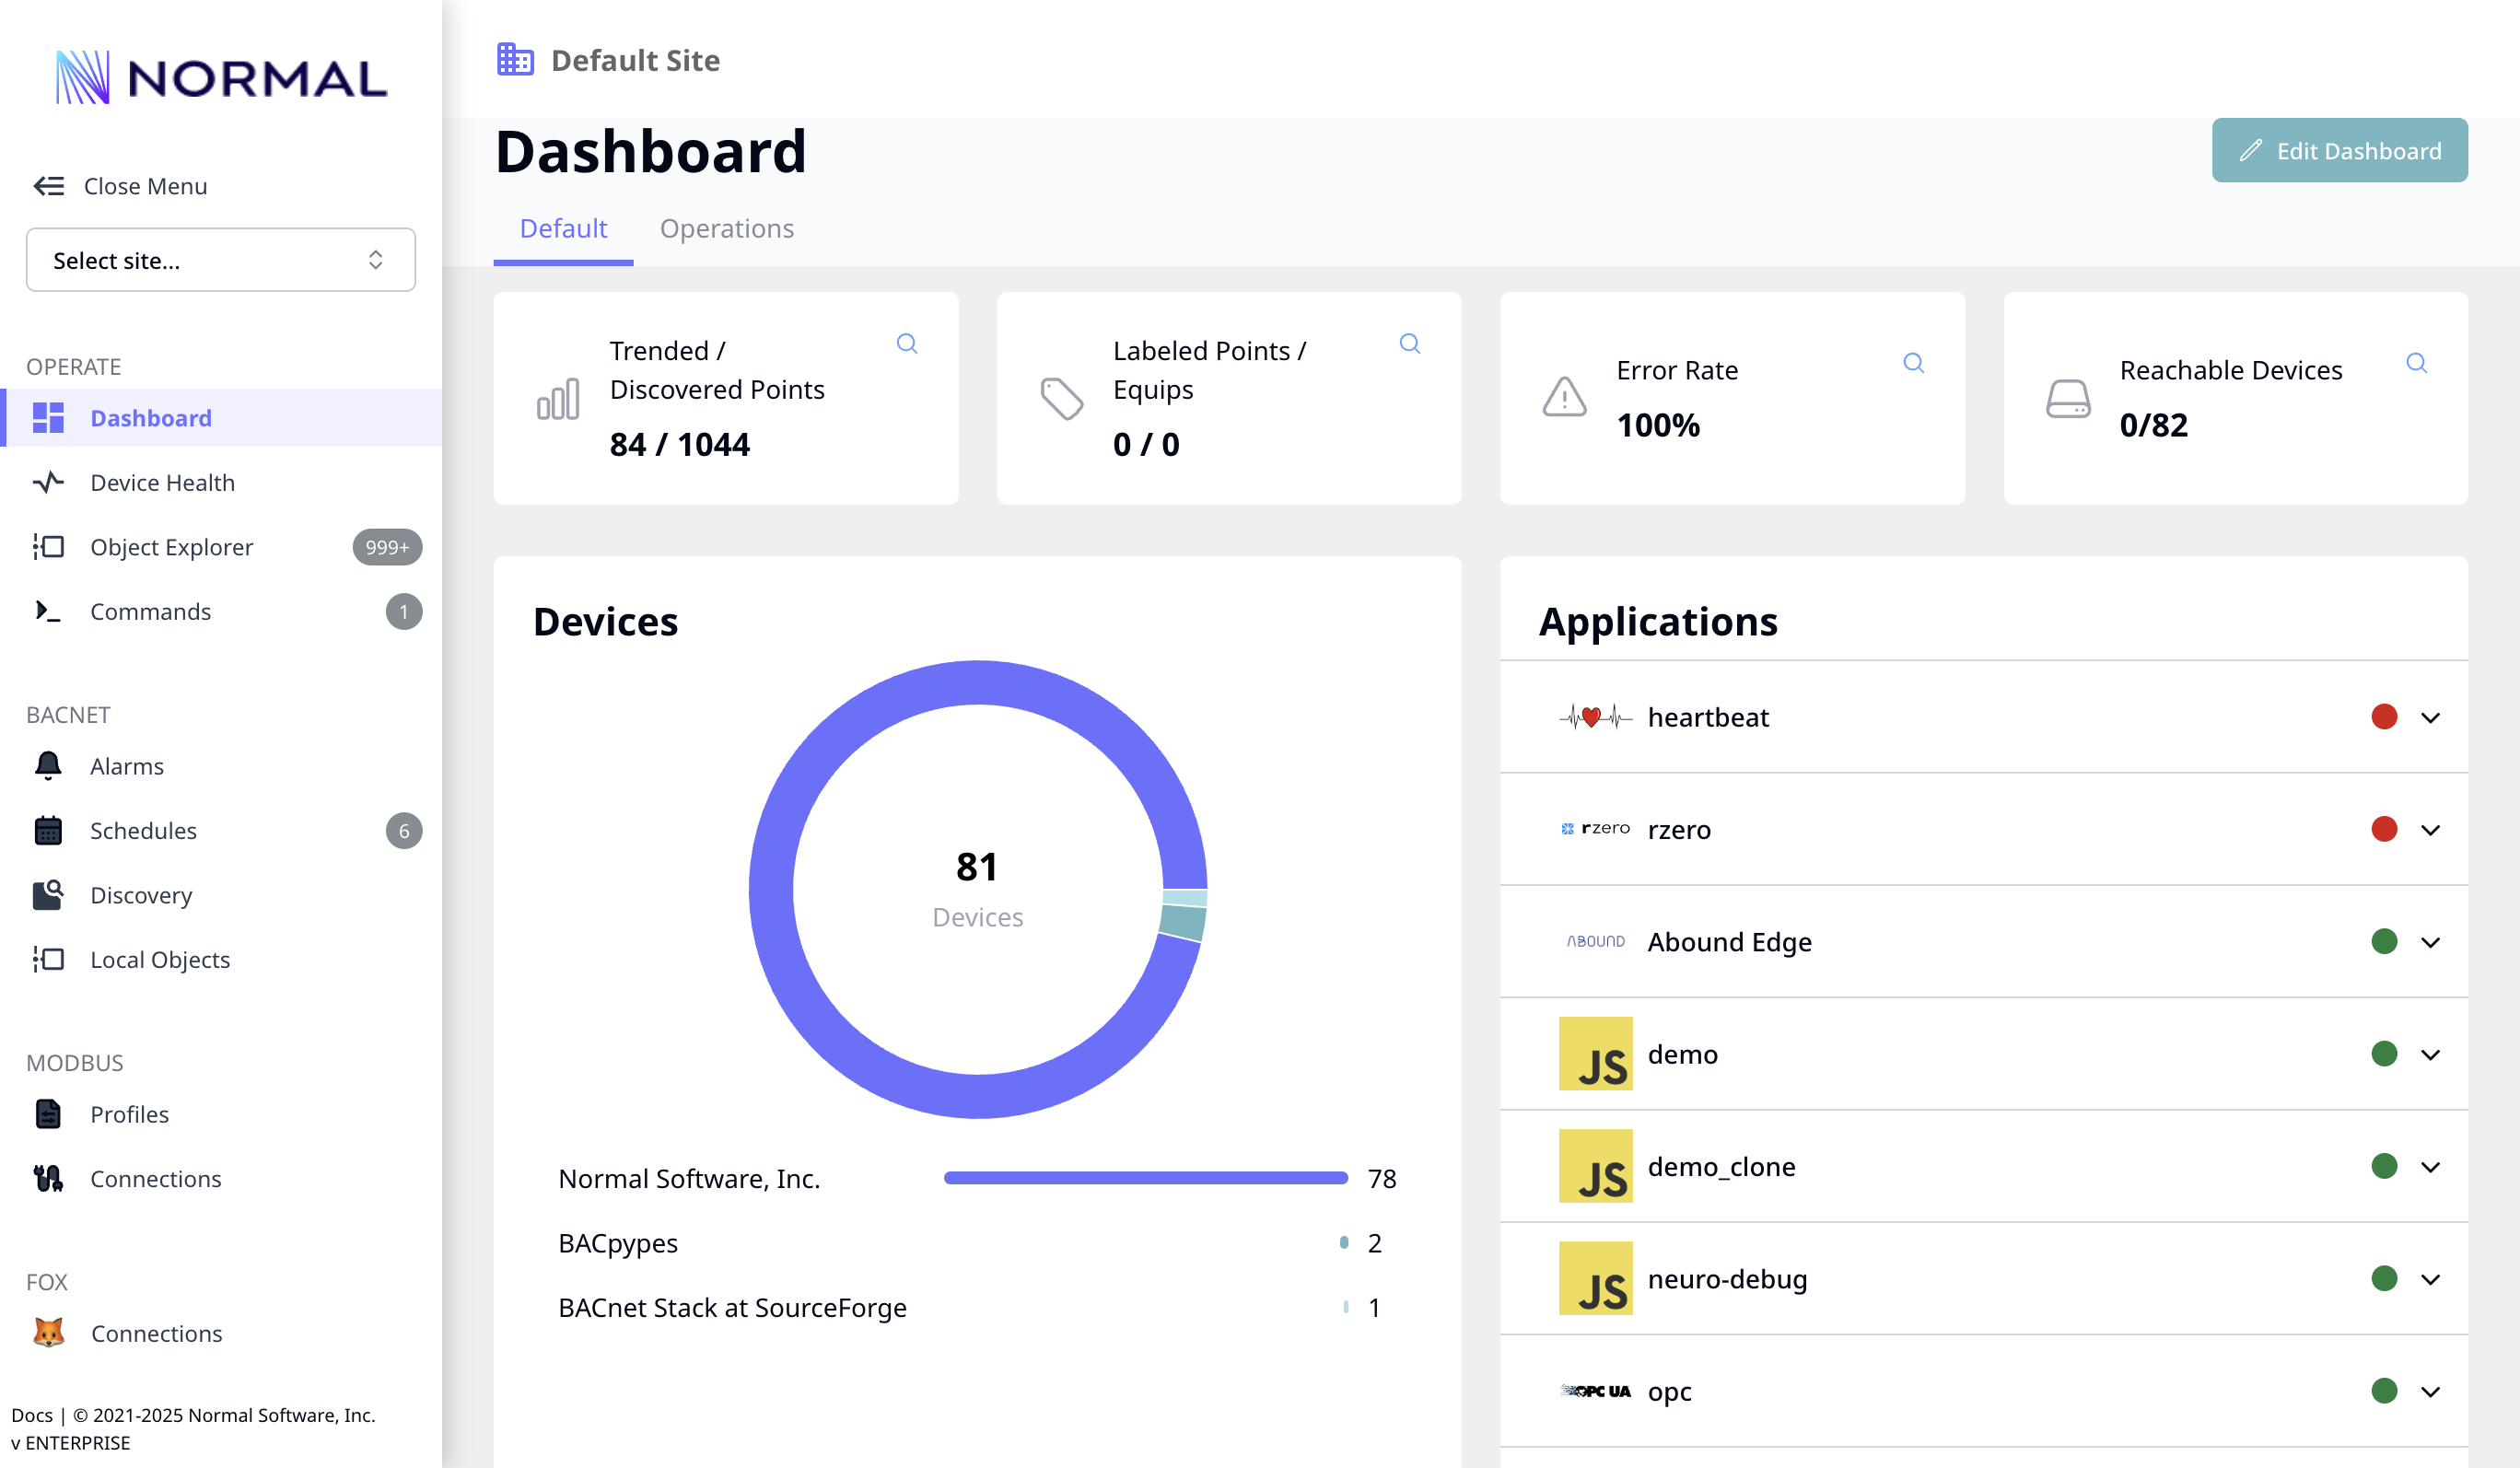Viewport: 2520px width, 1468px height.
Task: Click the Abound Edge green status dot
Action: pyautogui.click(x=2384, y=942)
